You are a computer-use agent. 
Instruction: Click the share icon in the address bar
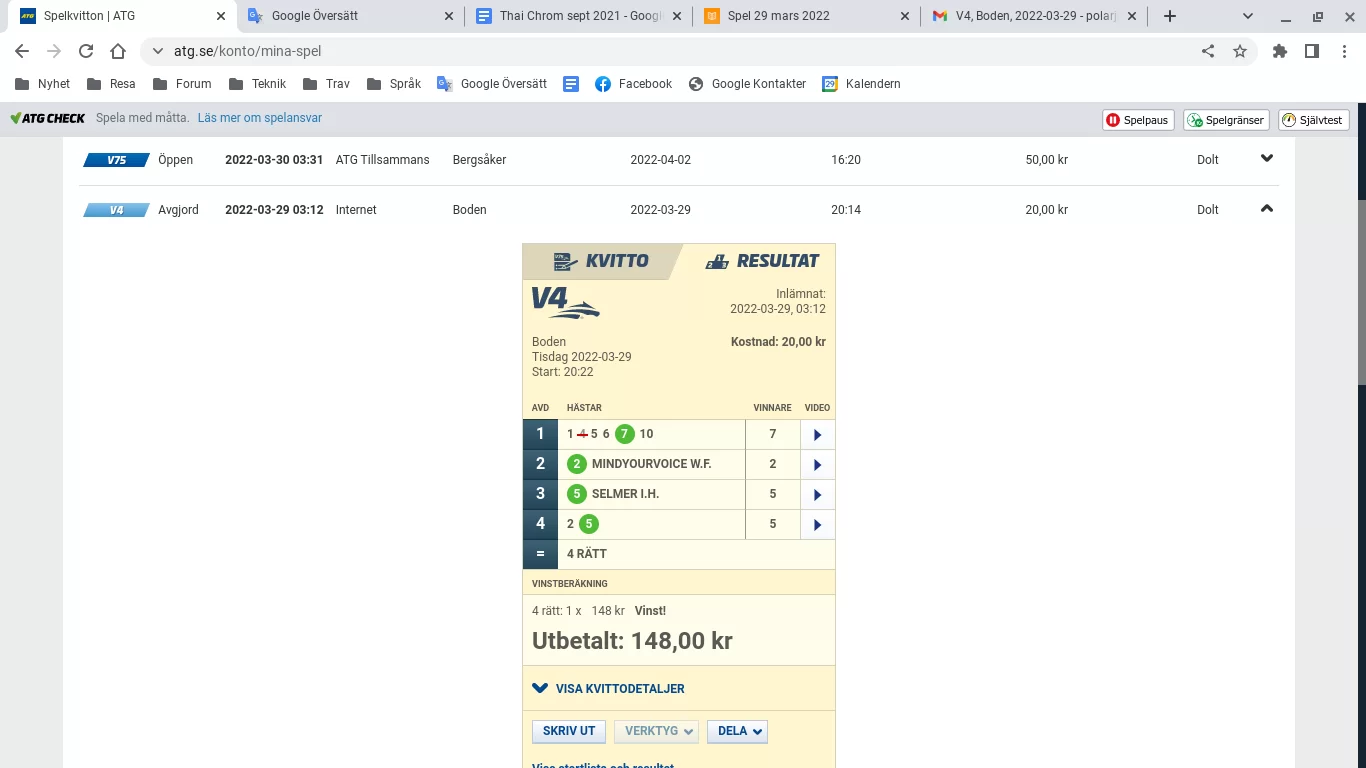point(1207,50)
